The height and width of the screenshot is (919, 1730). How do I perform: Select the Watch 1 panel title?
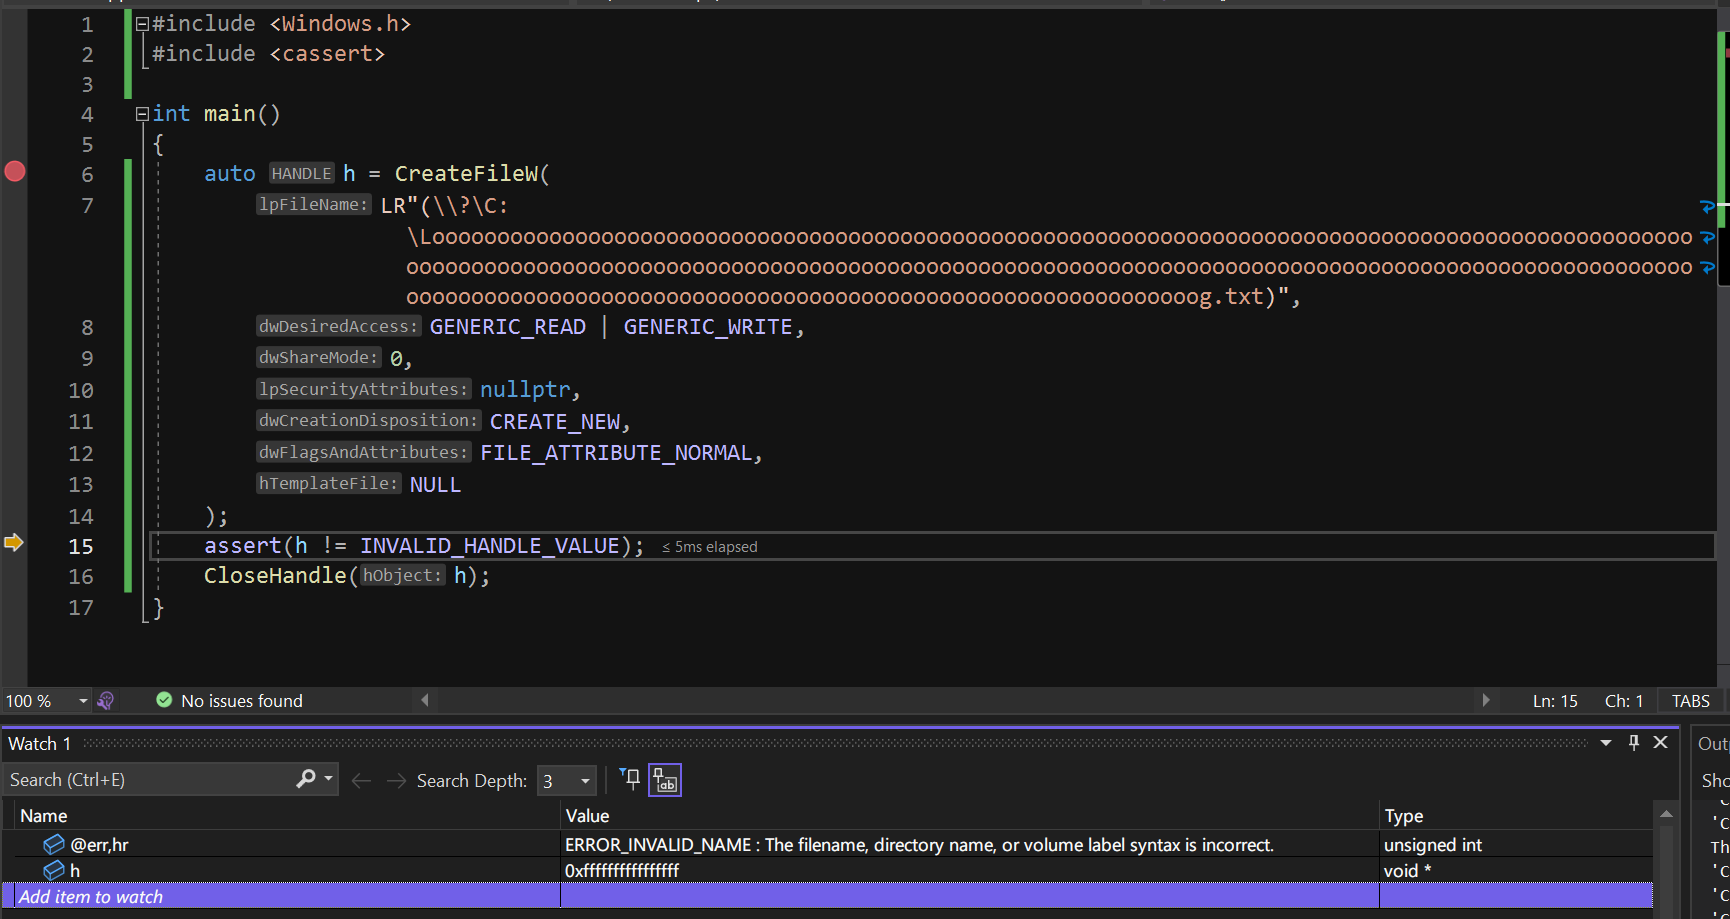(x=40, y=743)
